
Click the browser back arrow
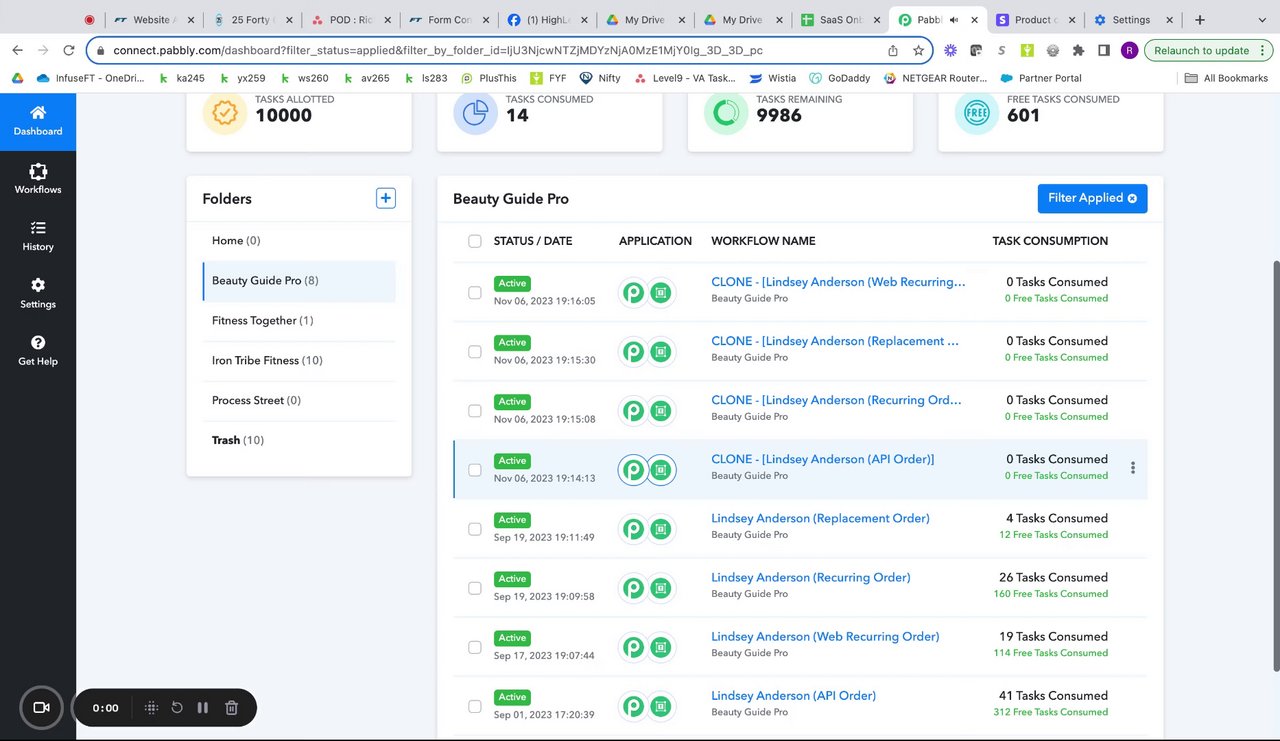click(x=17, y=50)
